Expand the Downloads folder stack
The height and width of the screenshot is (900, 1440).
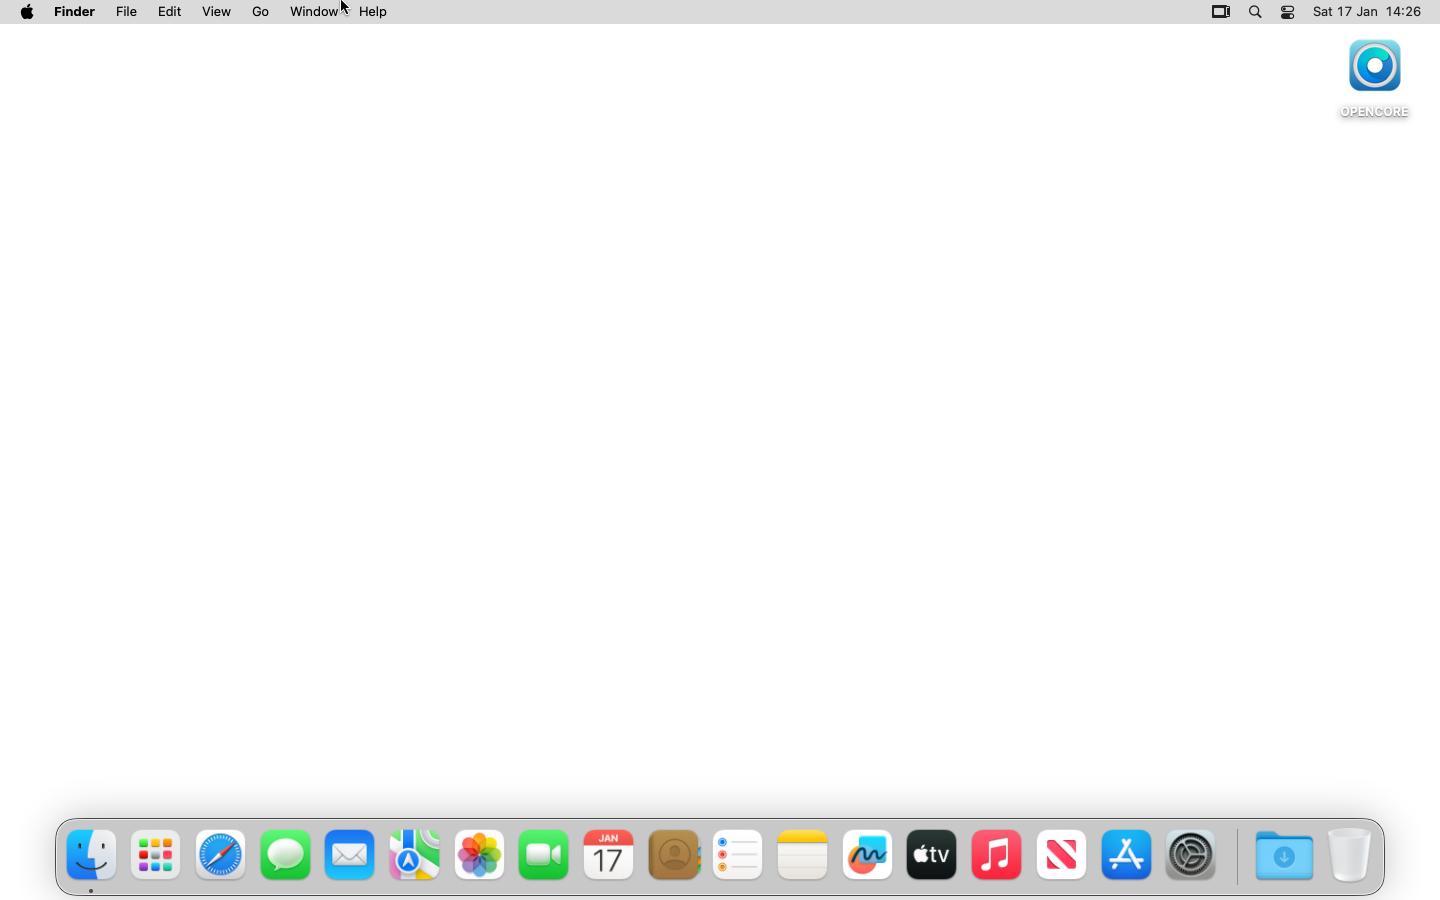pos(1284,855)
